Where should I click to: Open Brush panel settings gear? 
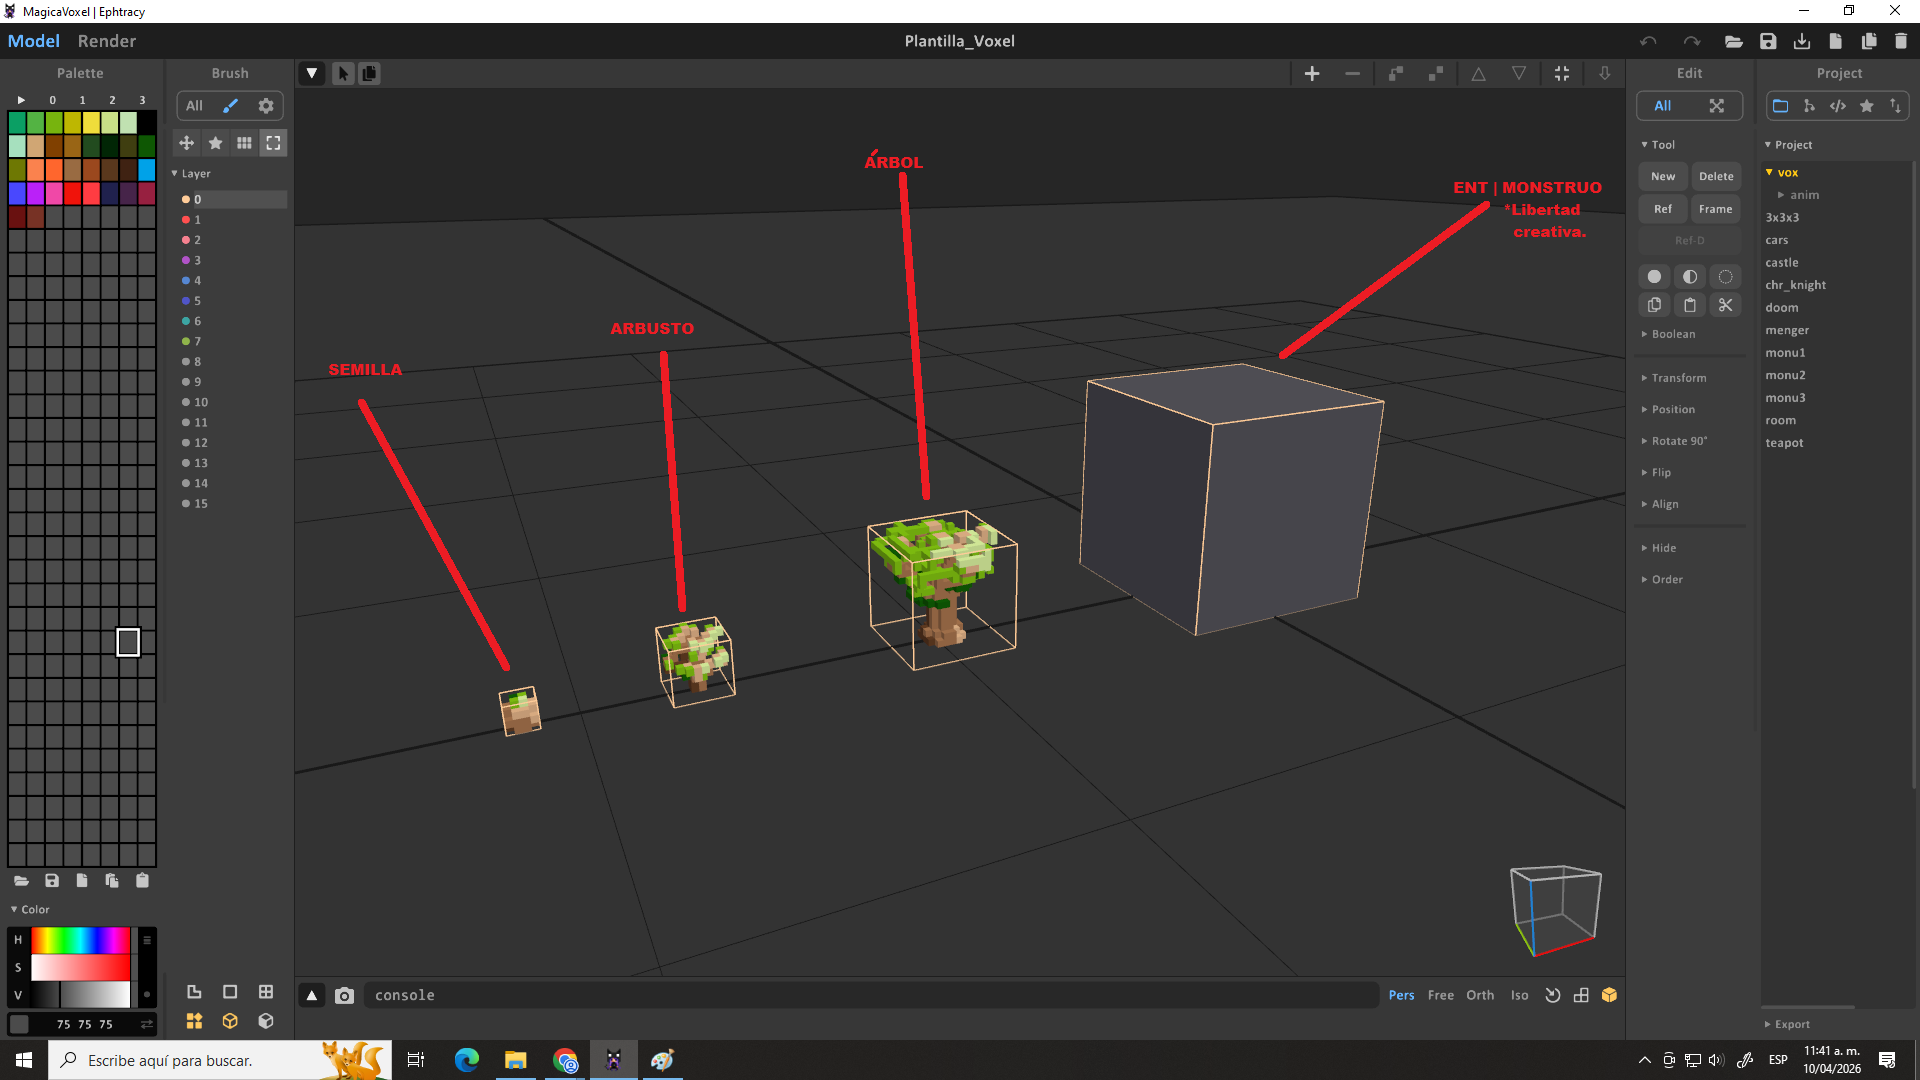point(266,105)
